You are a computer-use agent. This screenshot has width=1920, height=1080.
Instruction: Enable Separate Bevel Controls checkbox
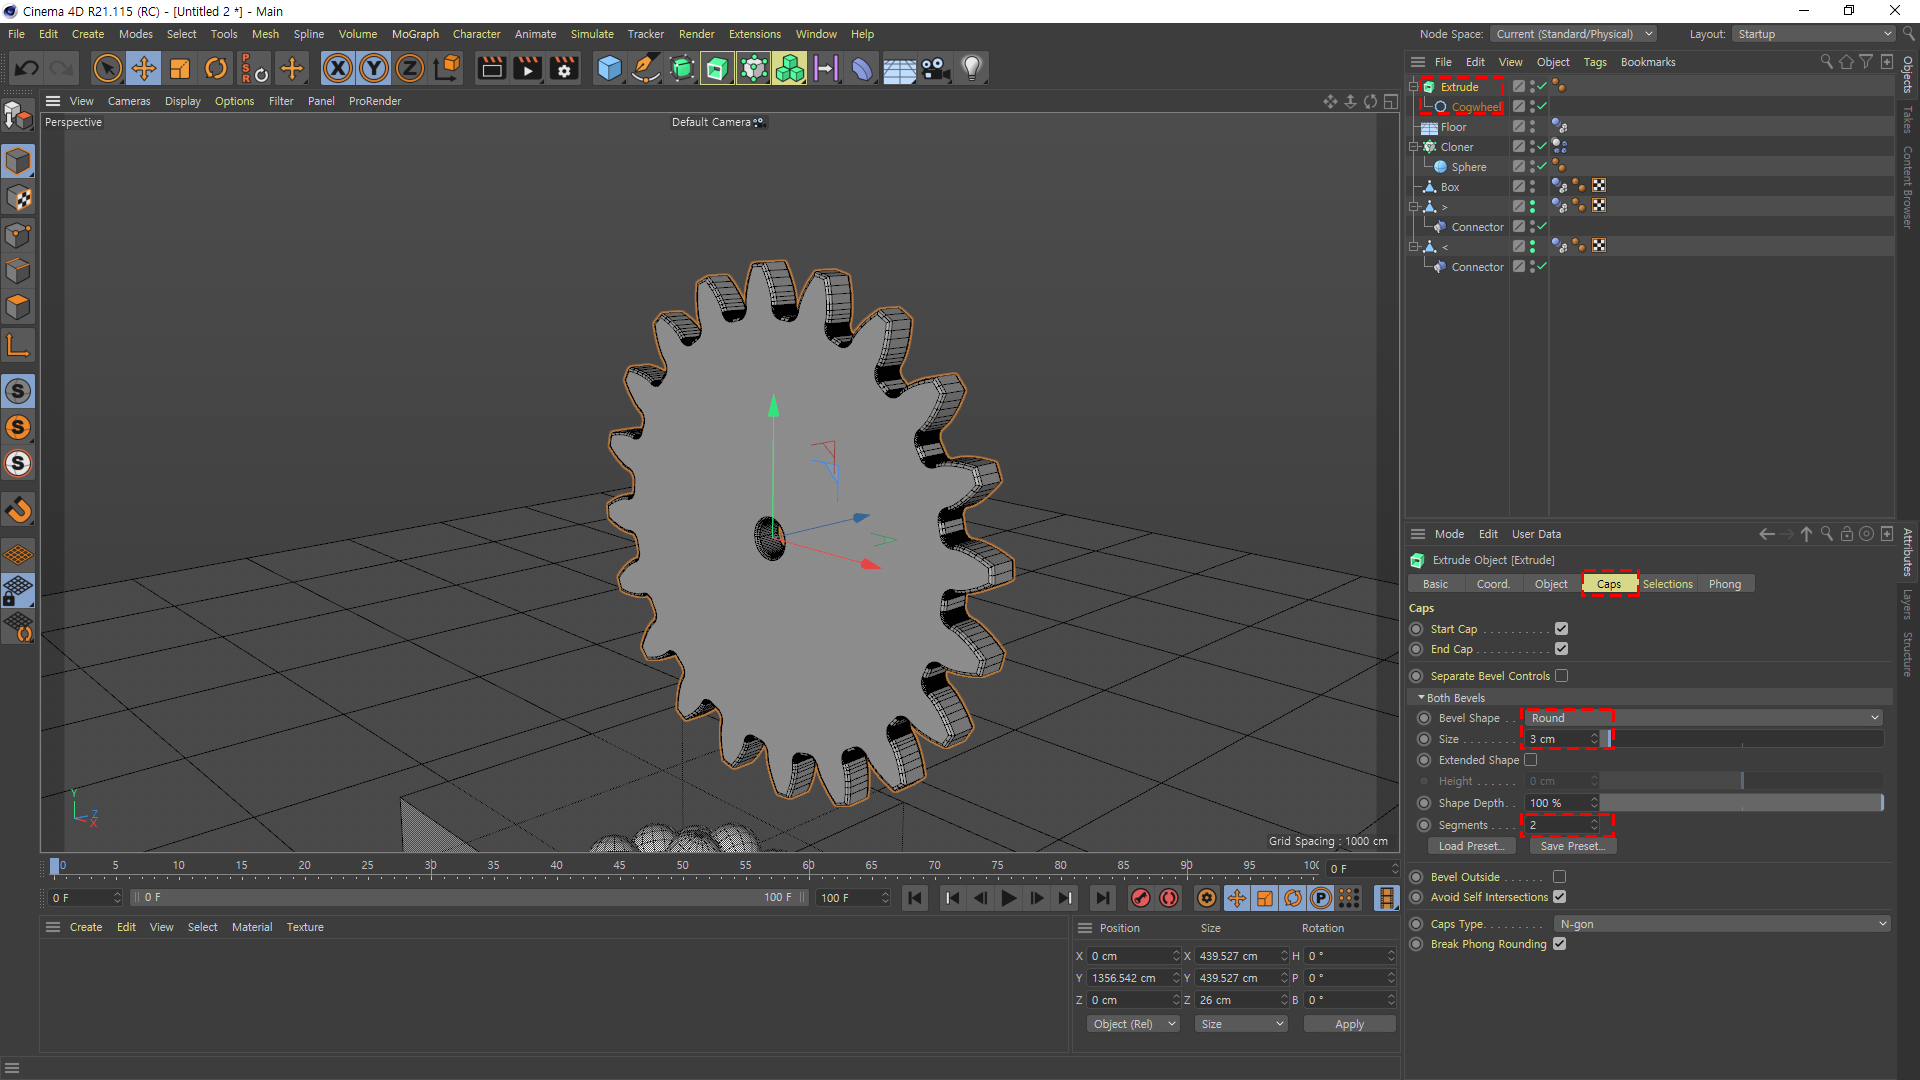(x=1561, y=676)
